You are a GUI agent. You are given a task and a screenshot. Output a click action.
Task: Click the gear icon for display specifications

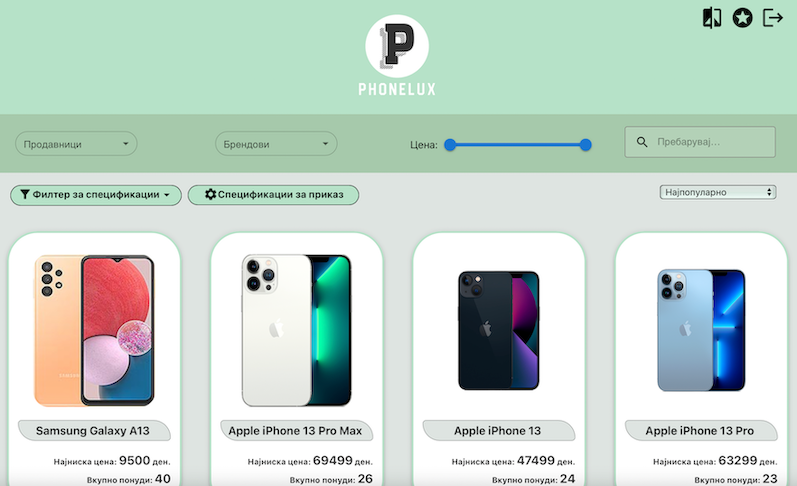point(210,194)
